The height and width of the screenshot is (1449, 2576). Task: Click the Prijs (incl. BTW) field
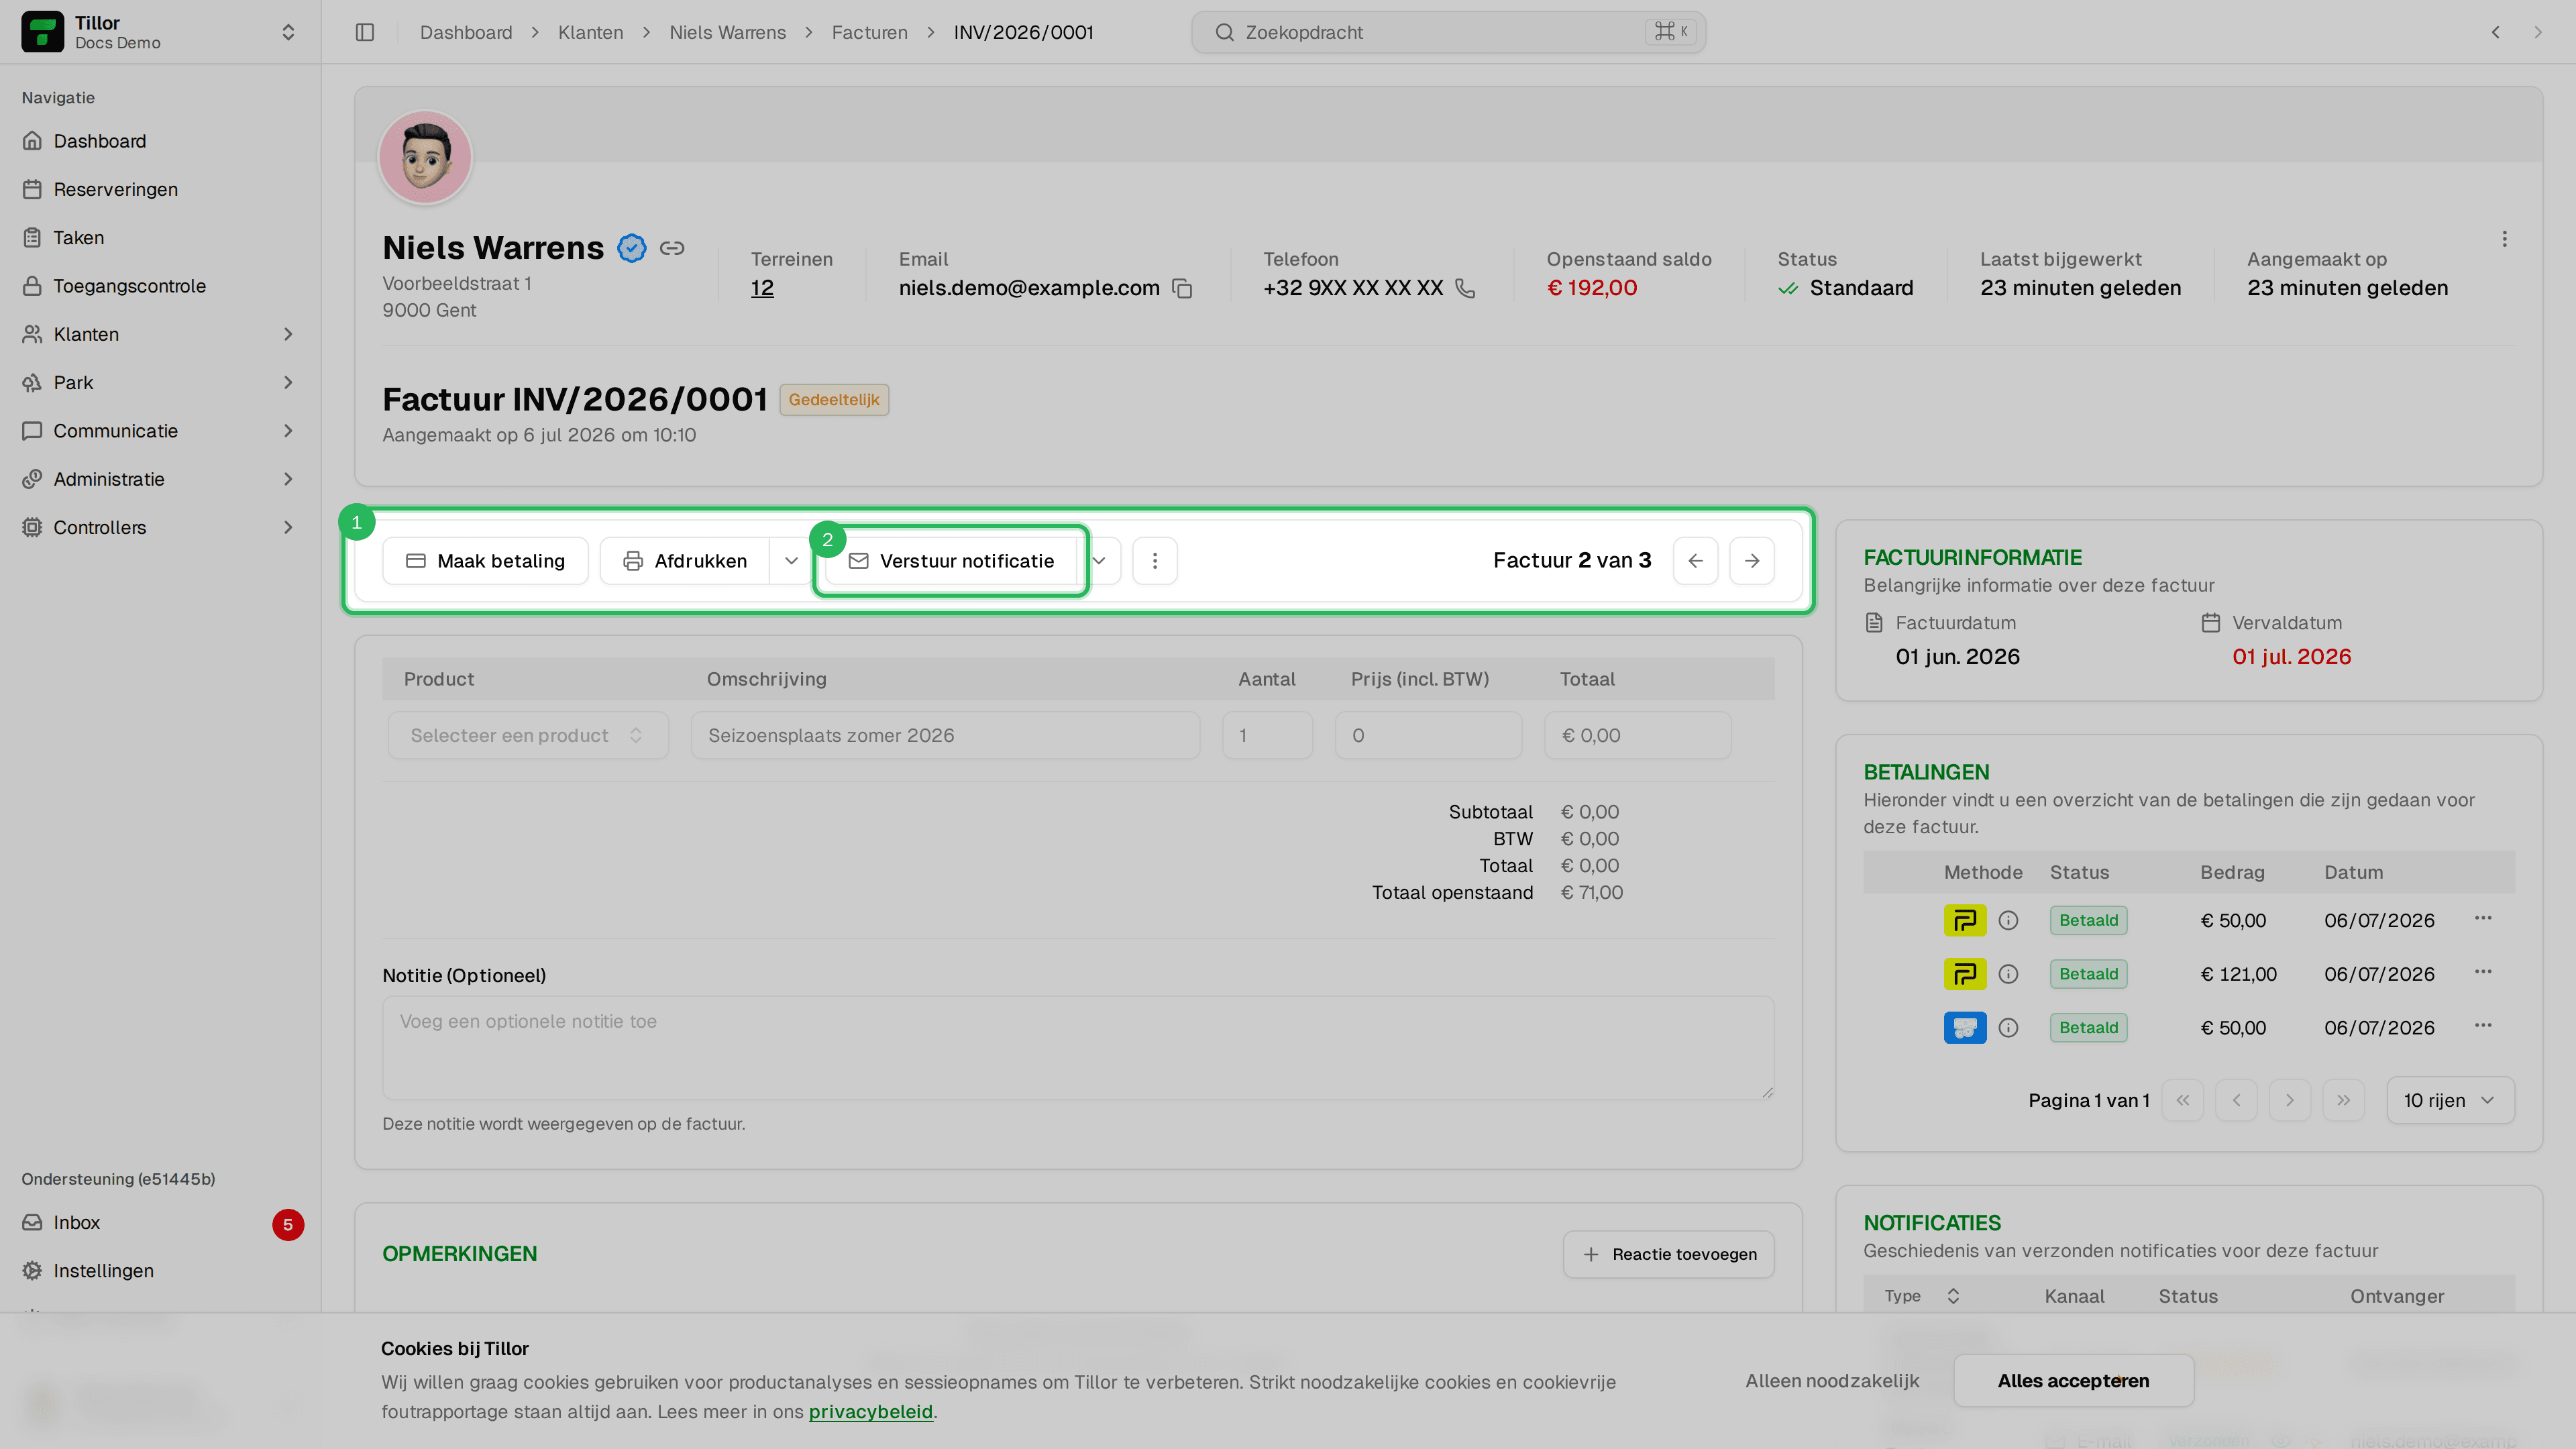[x=1428, y=736]
